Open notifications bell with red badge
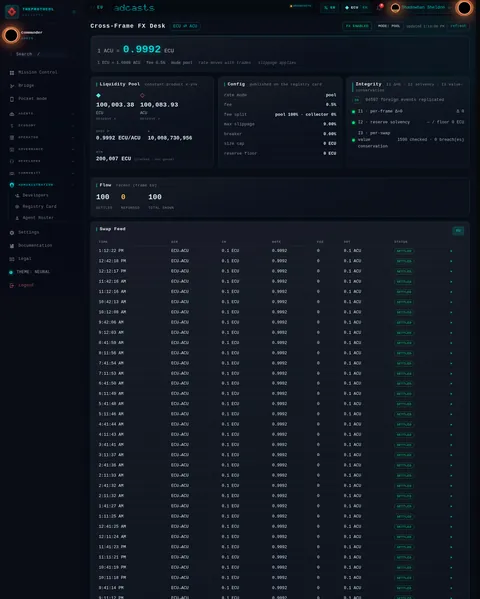 click(379, 7)
